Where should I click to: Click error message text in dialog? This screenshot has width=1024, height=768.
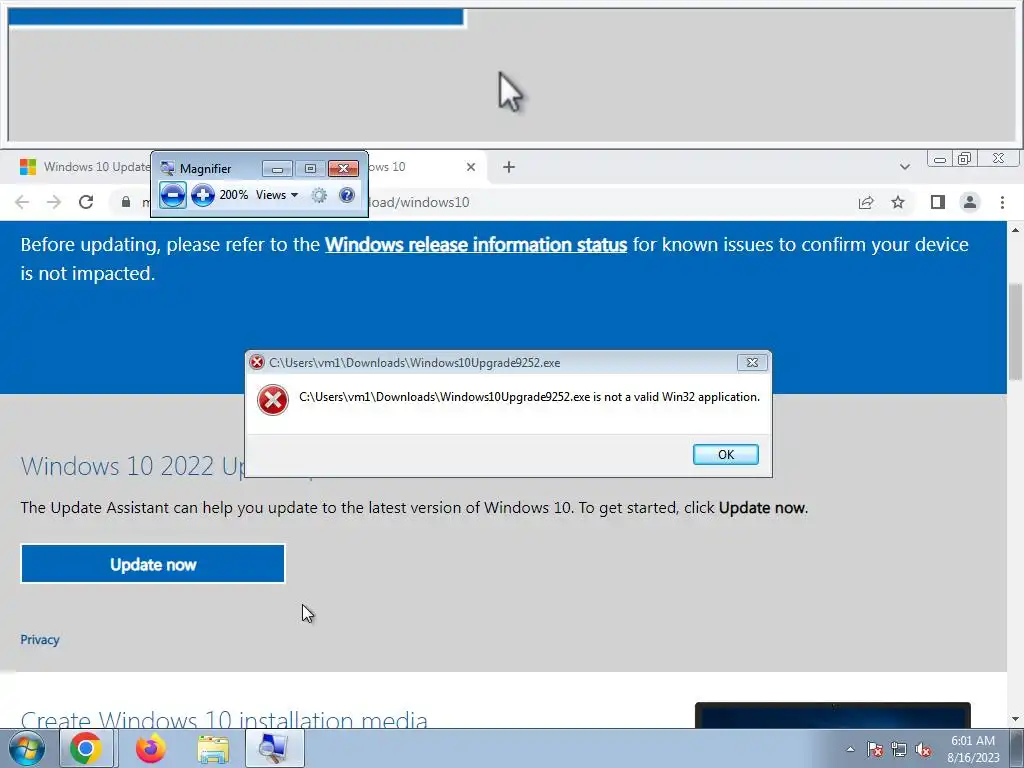coord(530,397)
